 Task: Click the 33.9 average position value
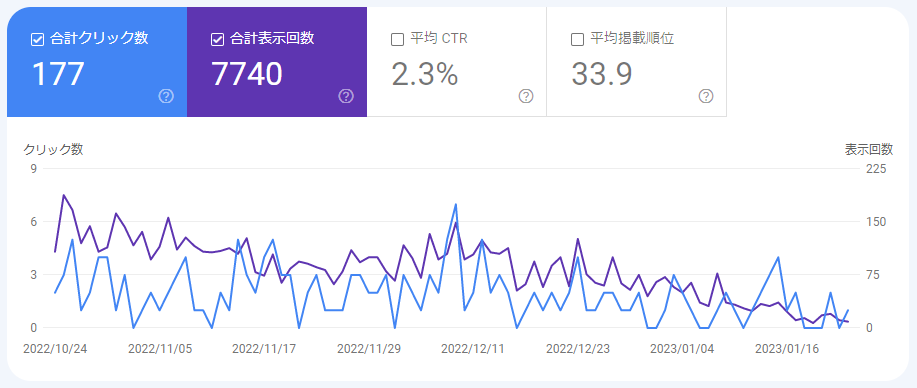602,74
